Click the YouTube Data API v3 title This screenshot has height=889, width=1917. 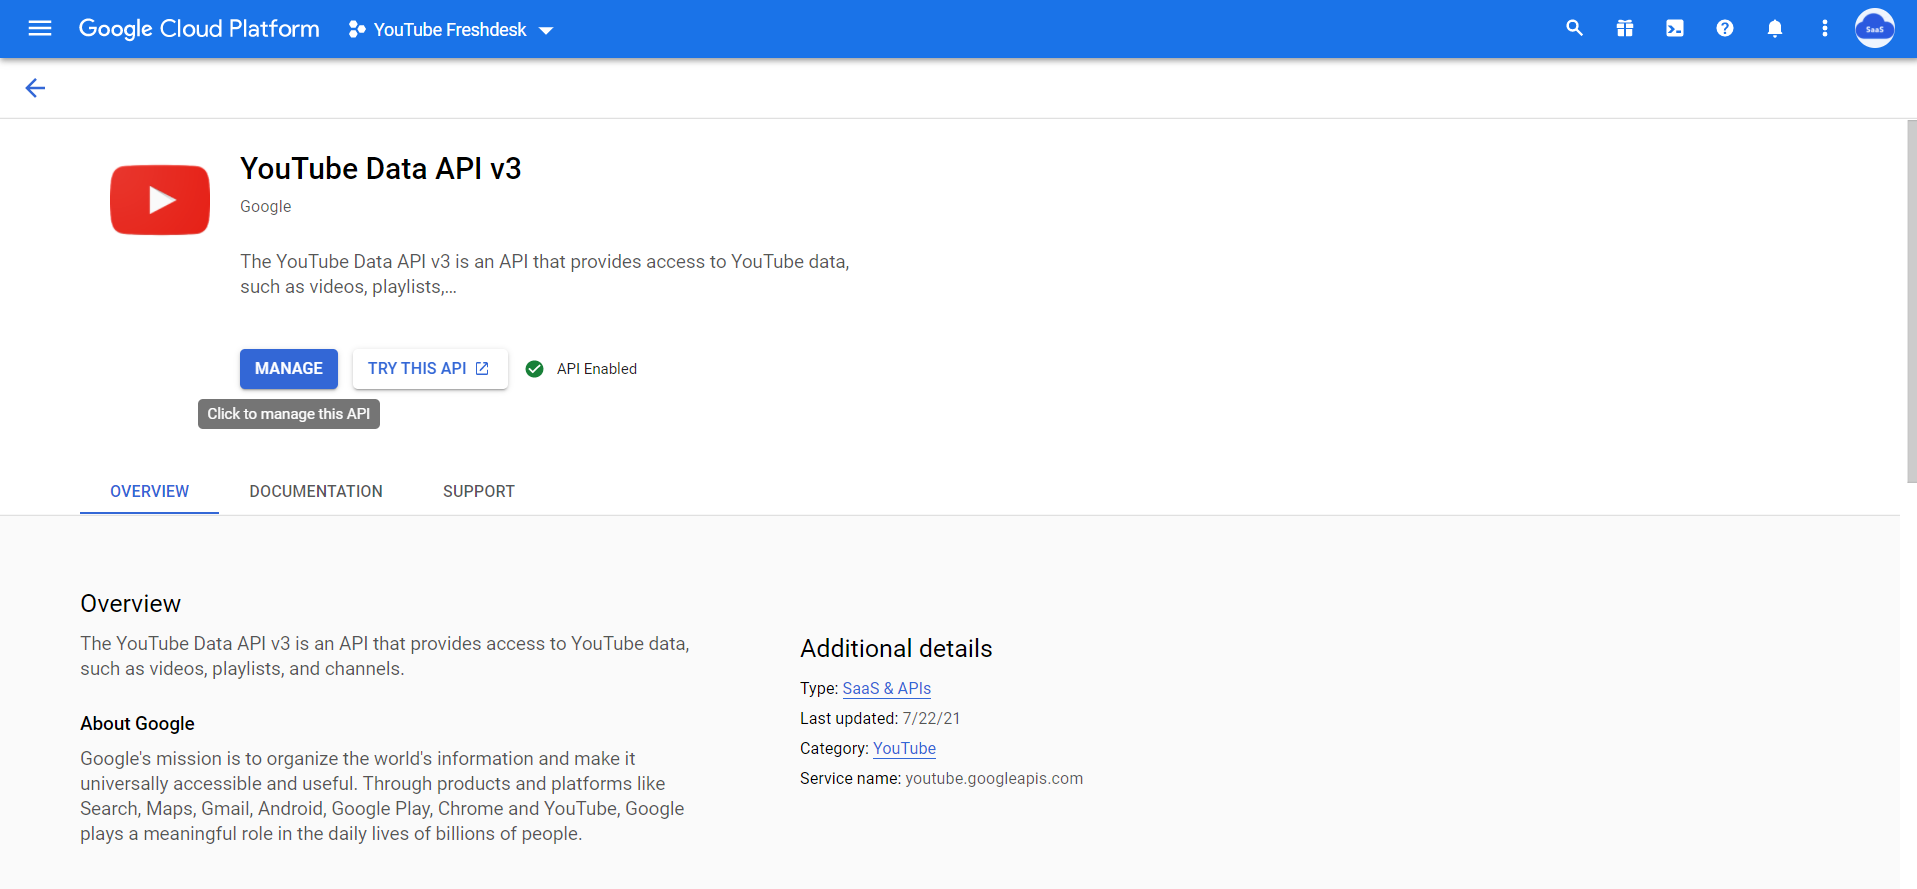click(x=381, y=168)
